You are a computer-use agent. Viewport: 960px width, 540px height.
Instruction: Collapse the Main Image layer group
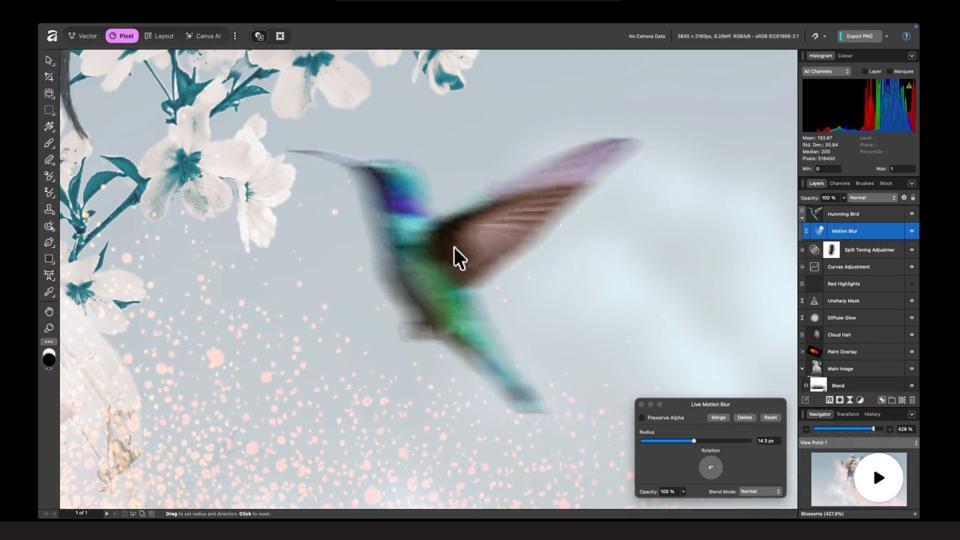click(x=802, y=369)
